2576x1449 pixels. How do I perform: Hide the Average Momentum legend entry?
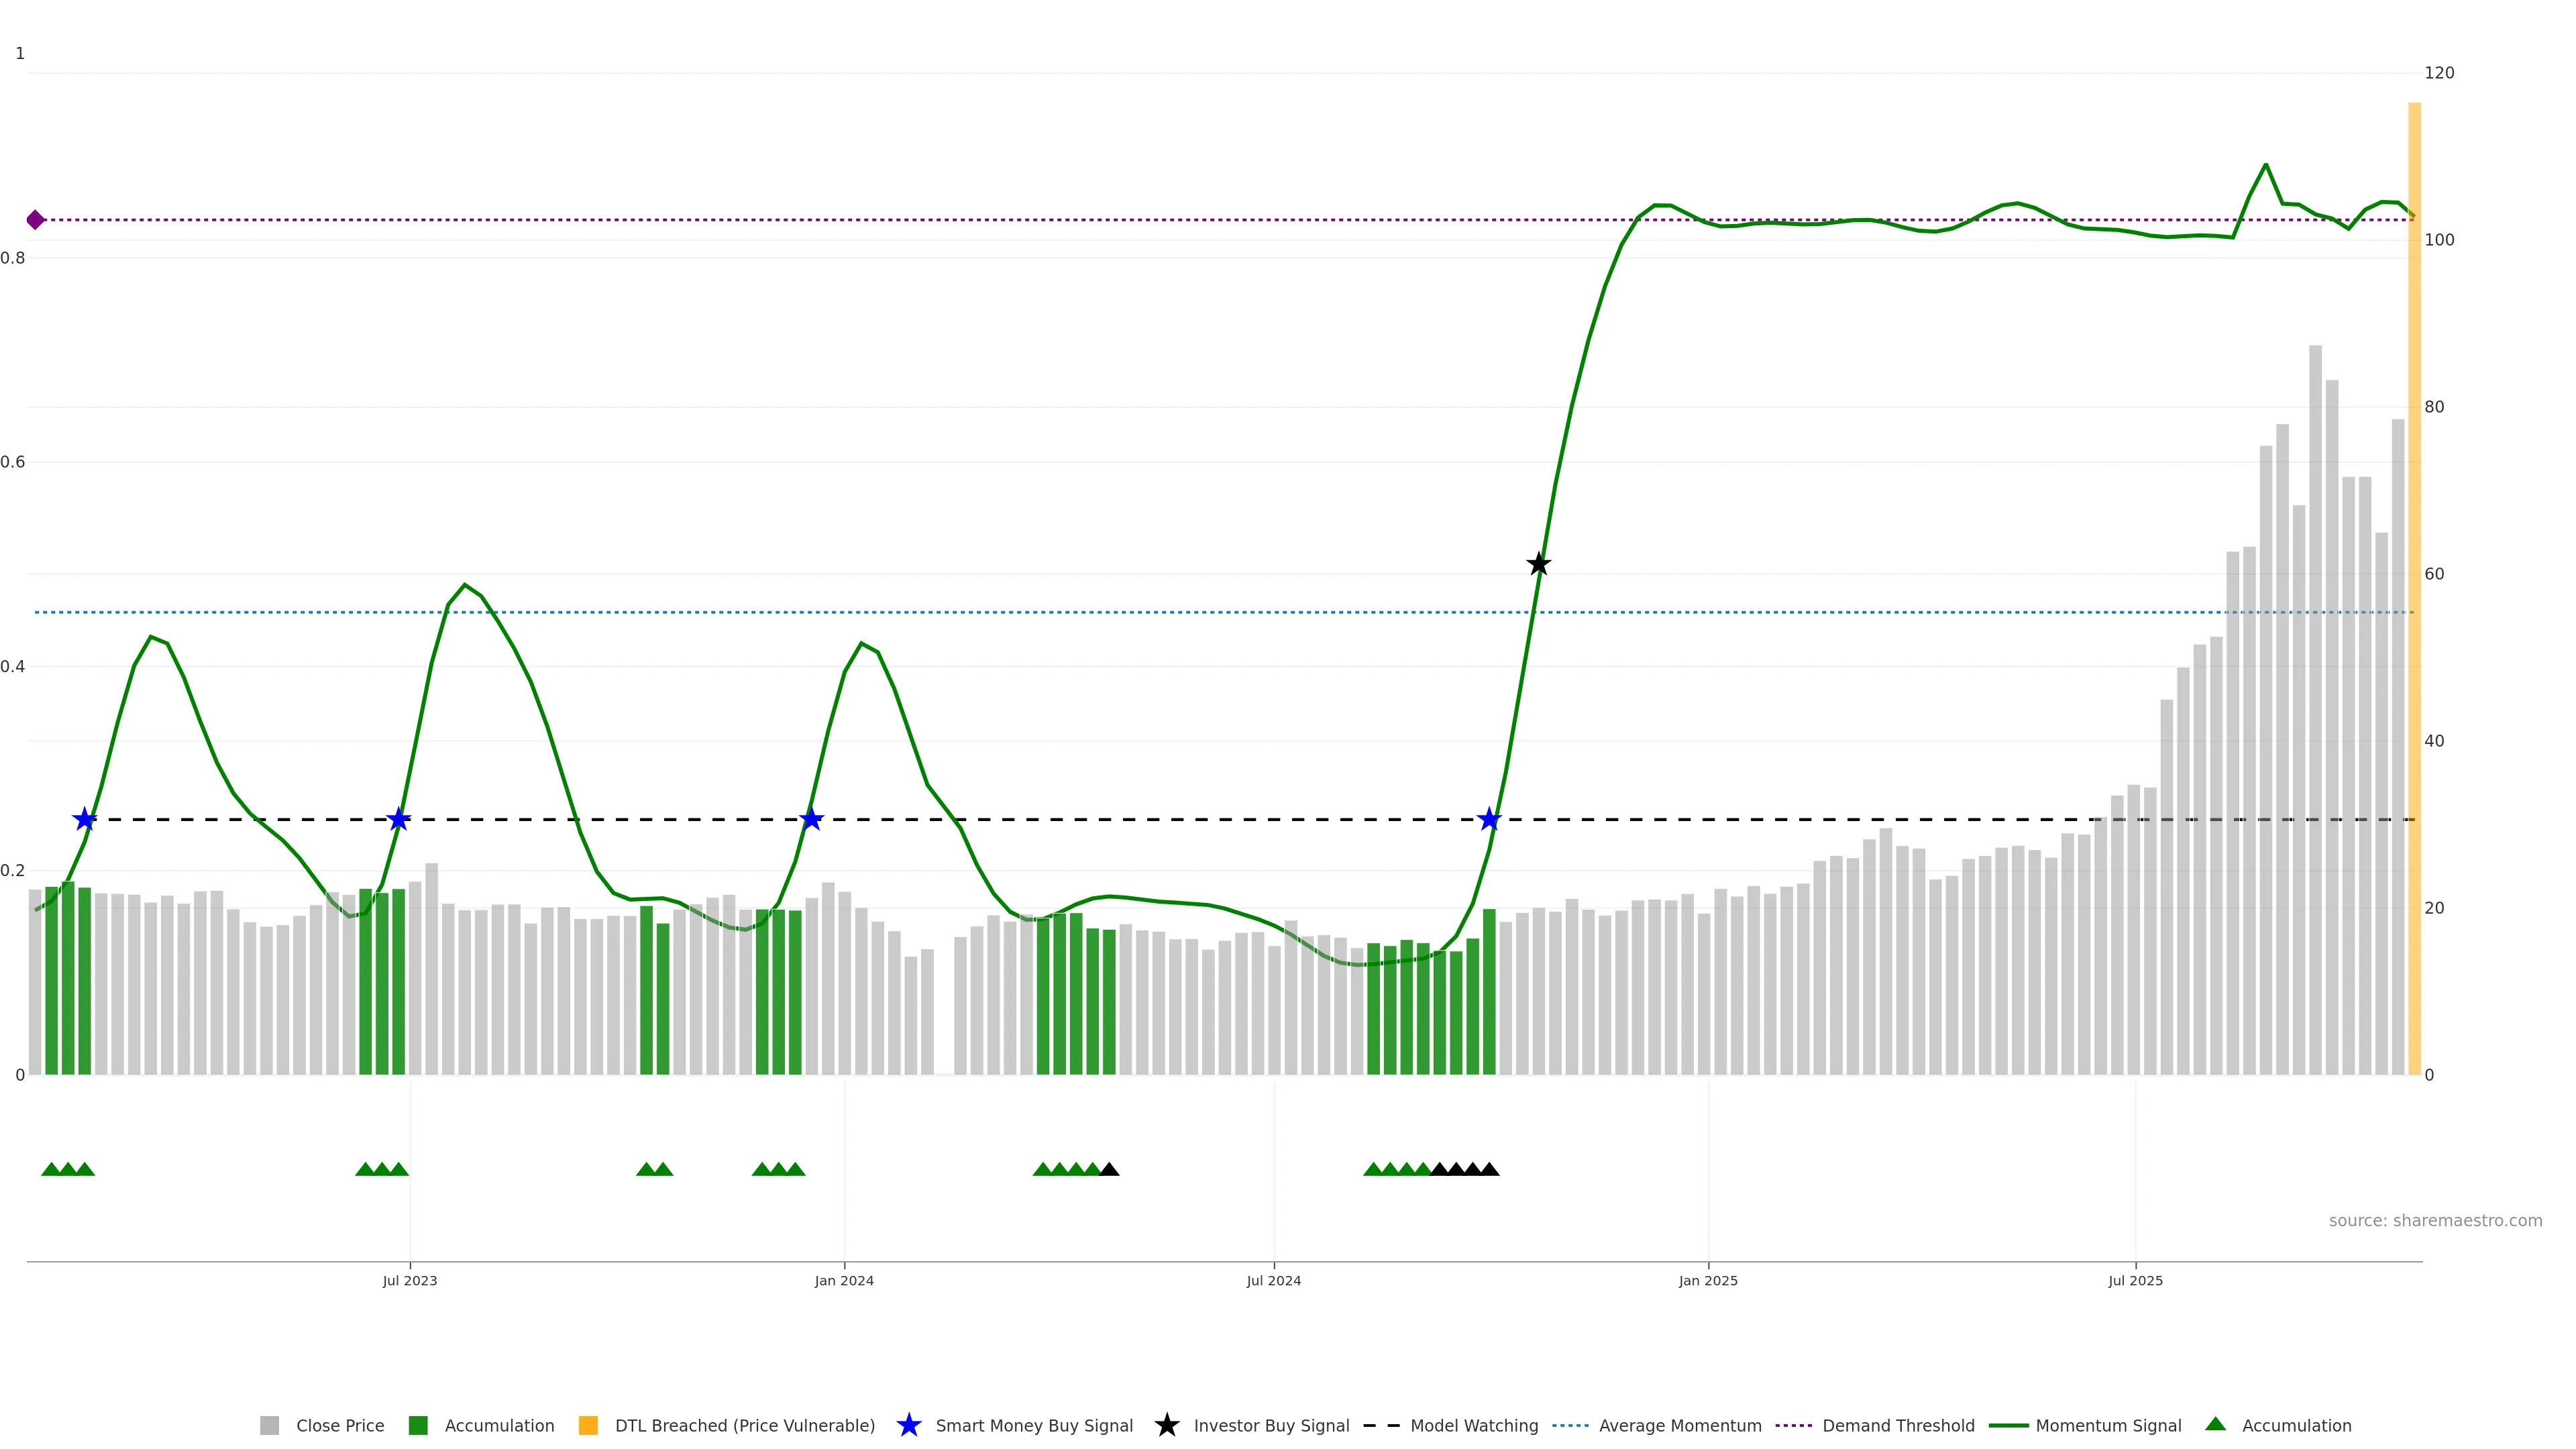click(1679, 1425)
